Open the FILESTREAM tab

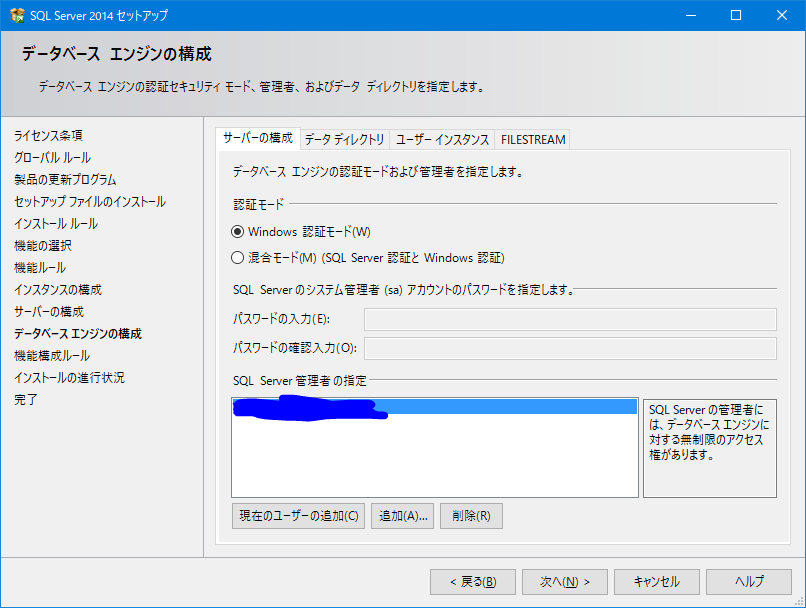coord(533,140)
